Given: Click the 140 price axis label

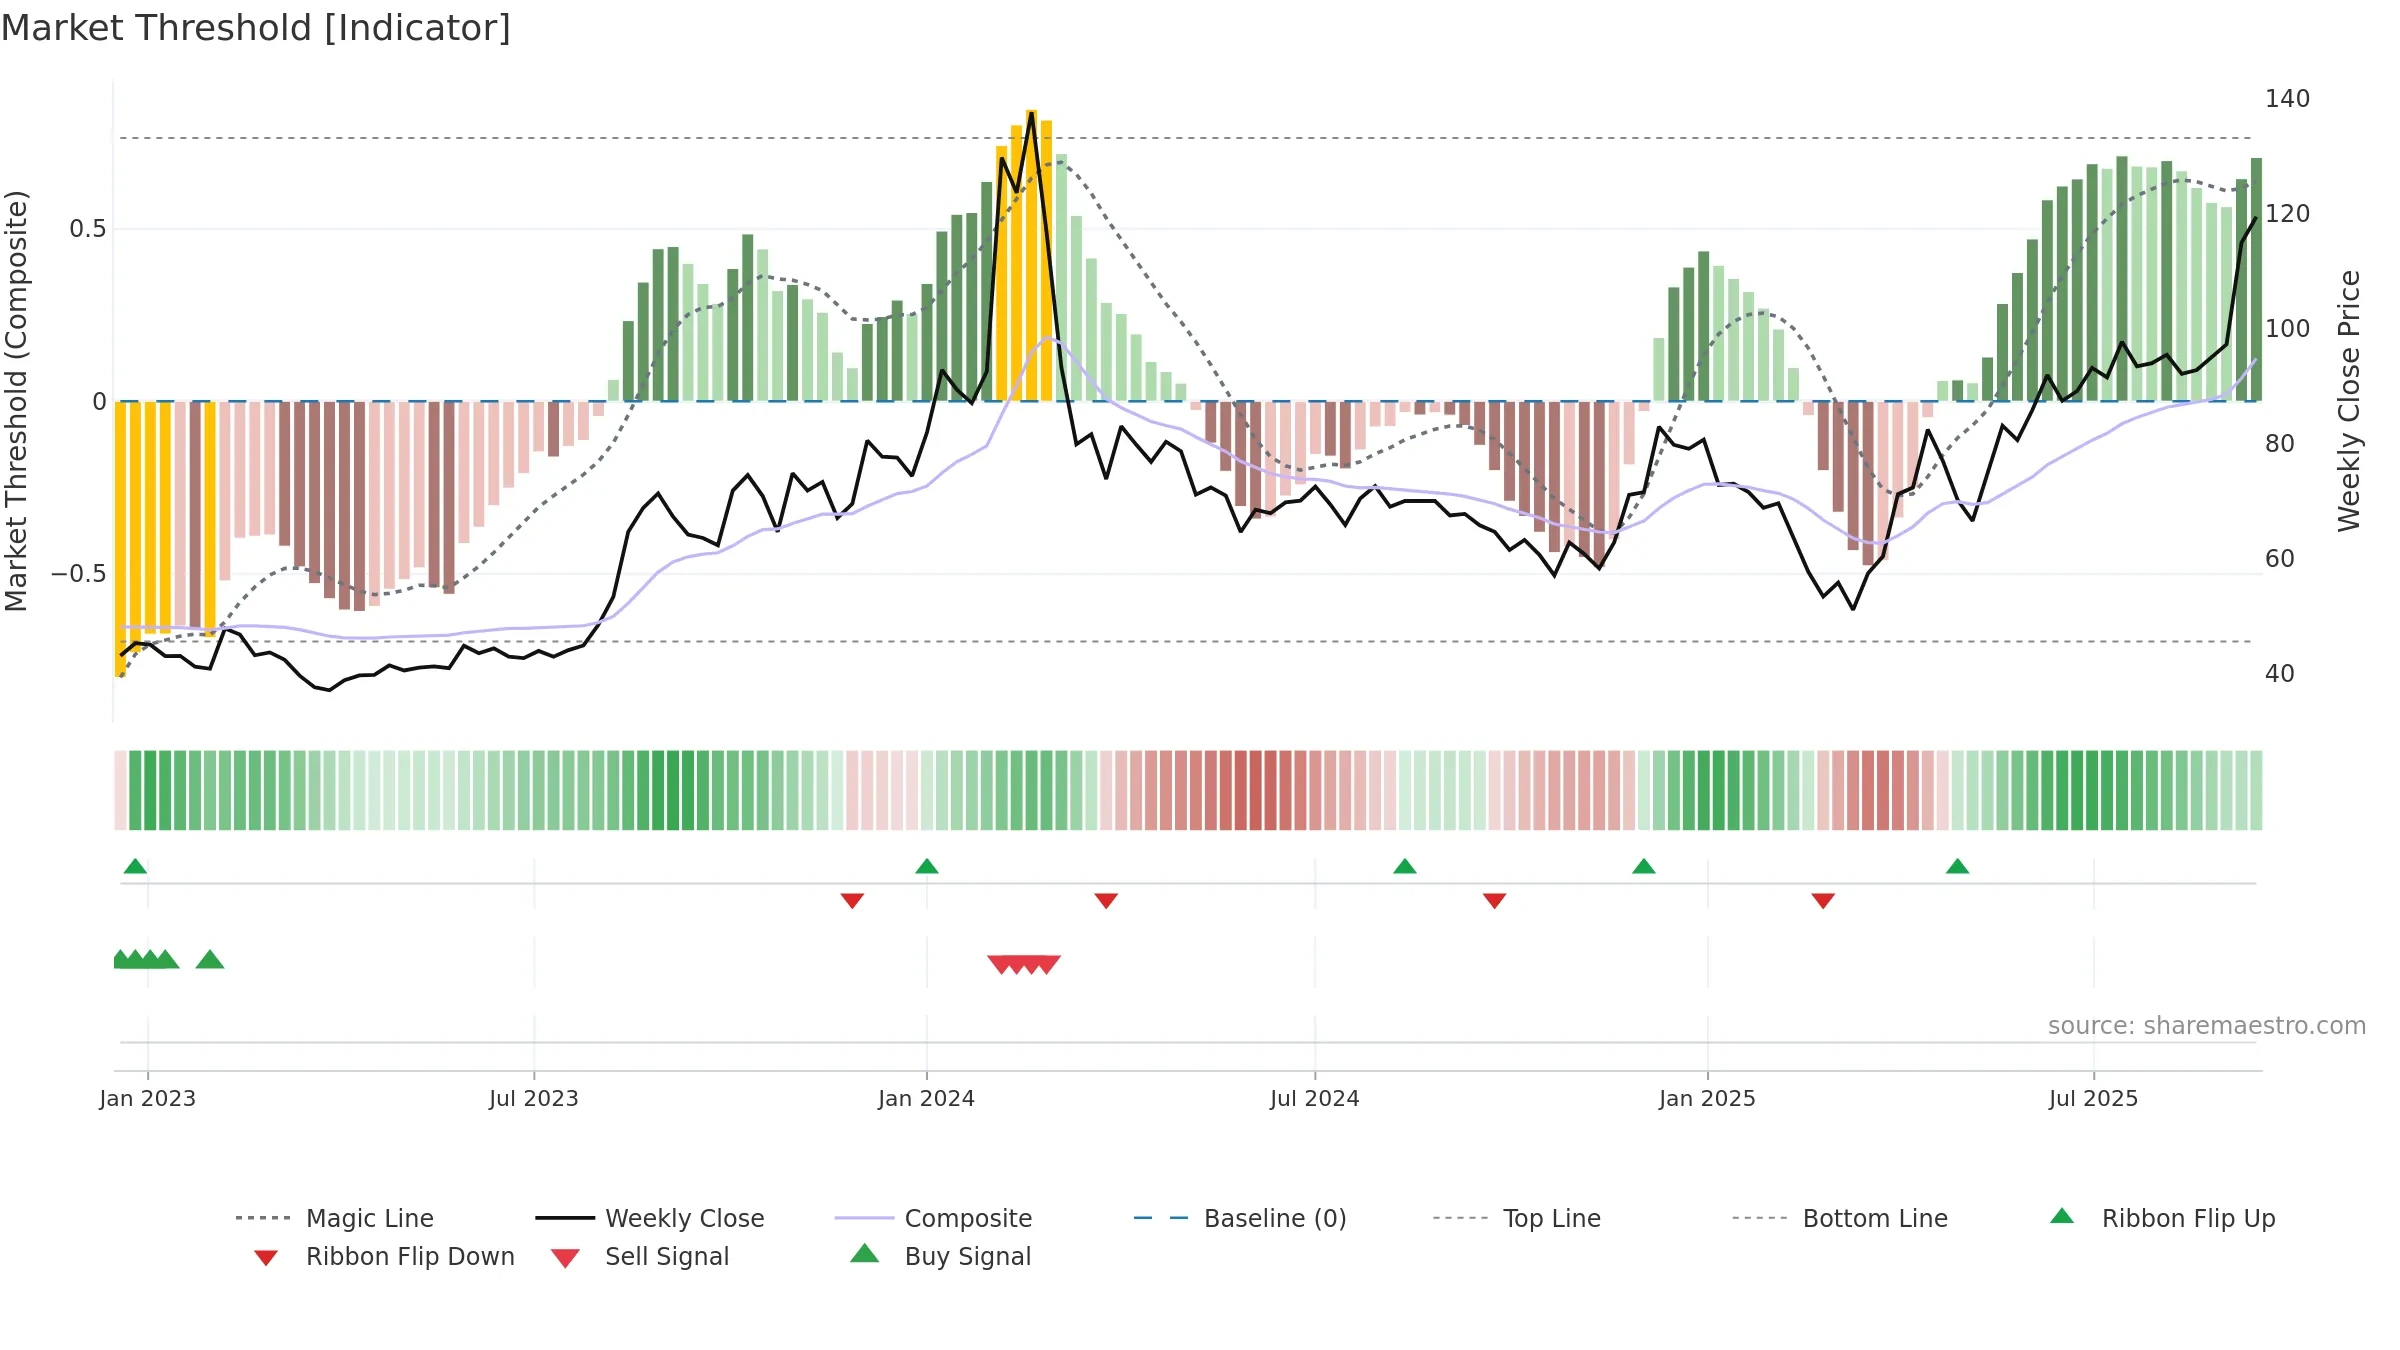Looking at the screenshot, I should (2288, 99).
